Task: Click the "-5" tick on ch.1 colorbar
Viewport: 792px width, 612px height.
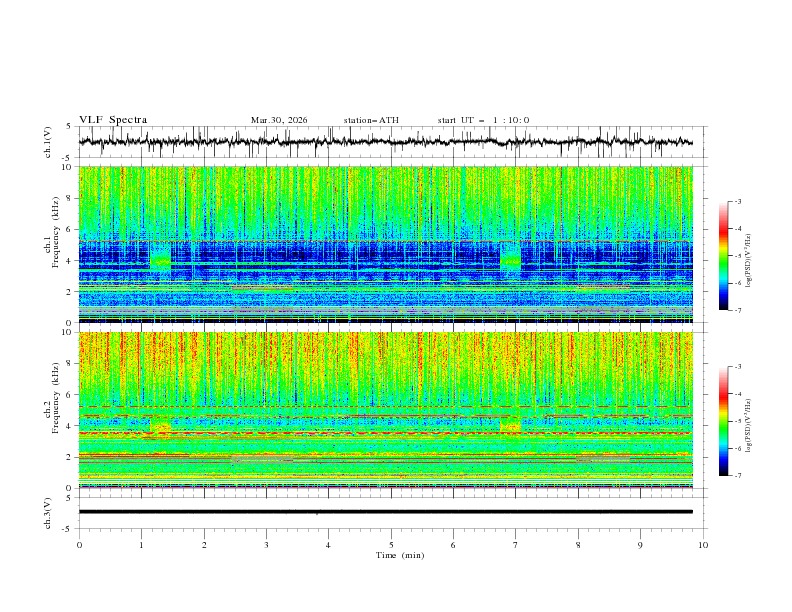Action: pos(738,256)
